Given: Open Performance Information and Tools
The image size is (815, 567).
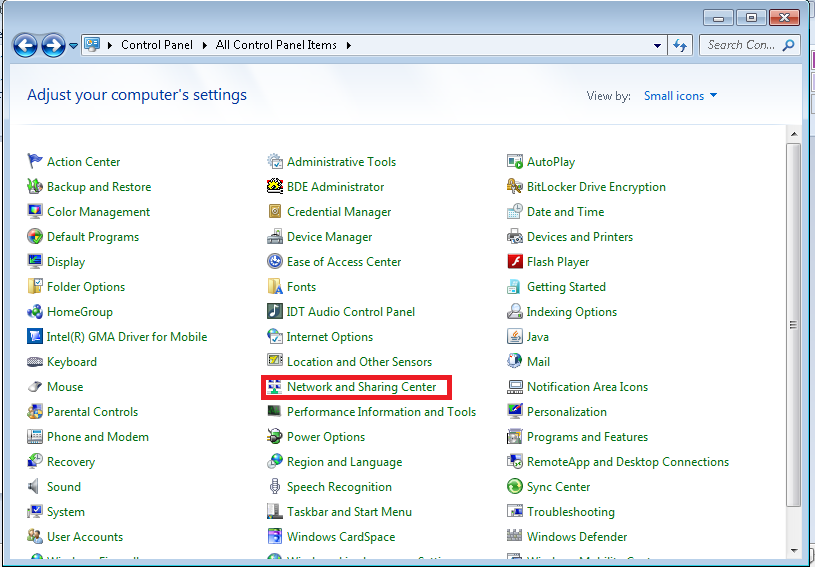Looking at the screenshot, I should (x=381, y=412).
